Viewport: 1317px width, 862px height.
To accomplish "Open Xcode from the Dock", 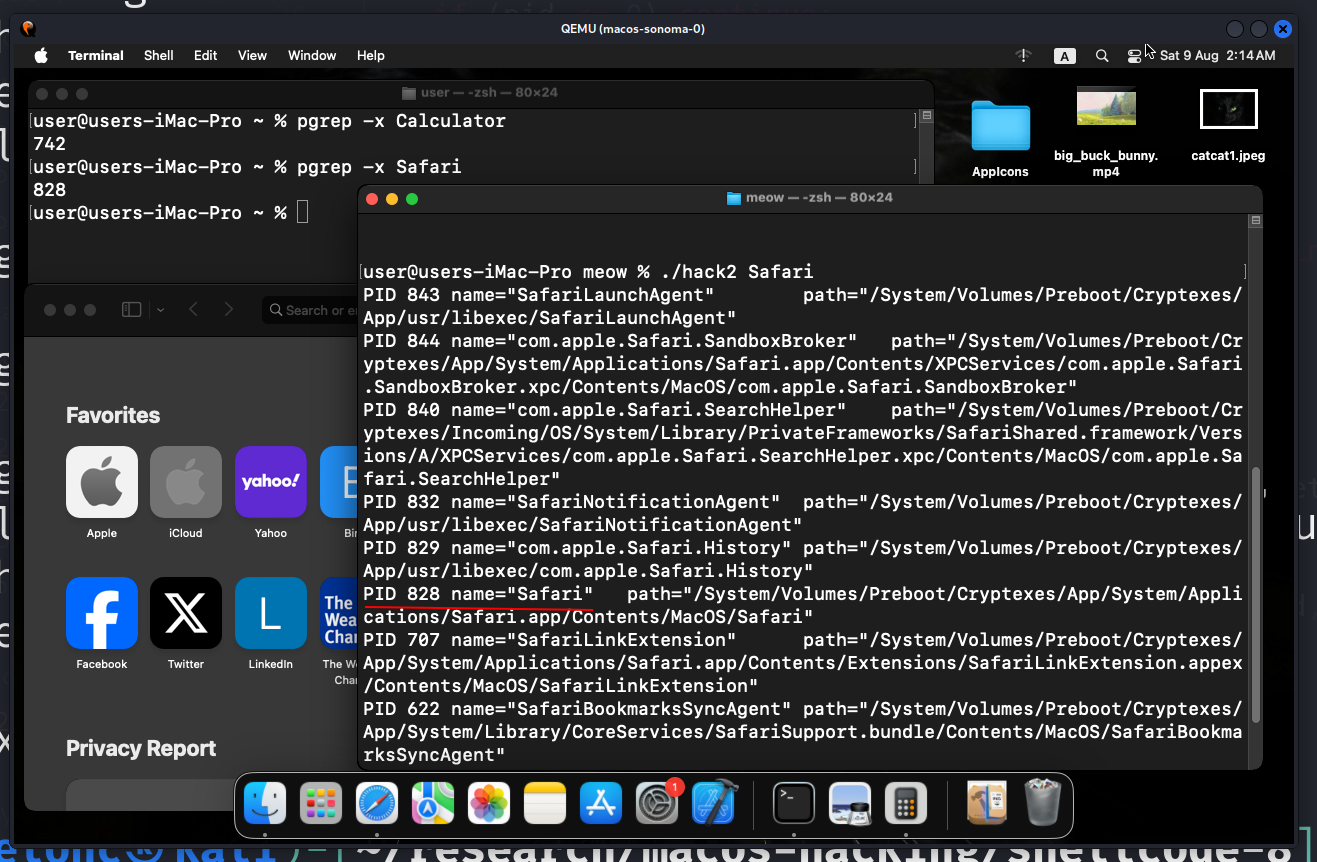I will (x=714, y=803).
